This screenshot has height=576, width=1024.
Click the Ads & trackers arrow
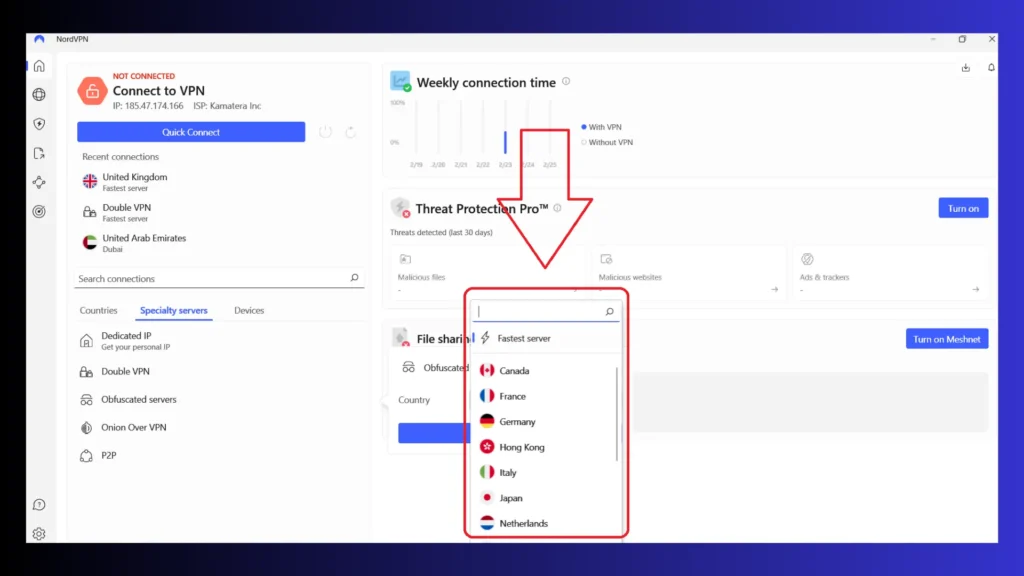976,289
